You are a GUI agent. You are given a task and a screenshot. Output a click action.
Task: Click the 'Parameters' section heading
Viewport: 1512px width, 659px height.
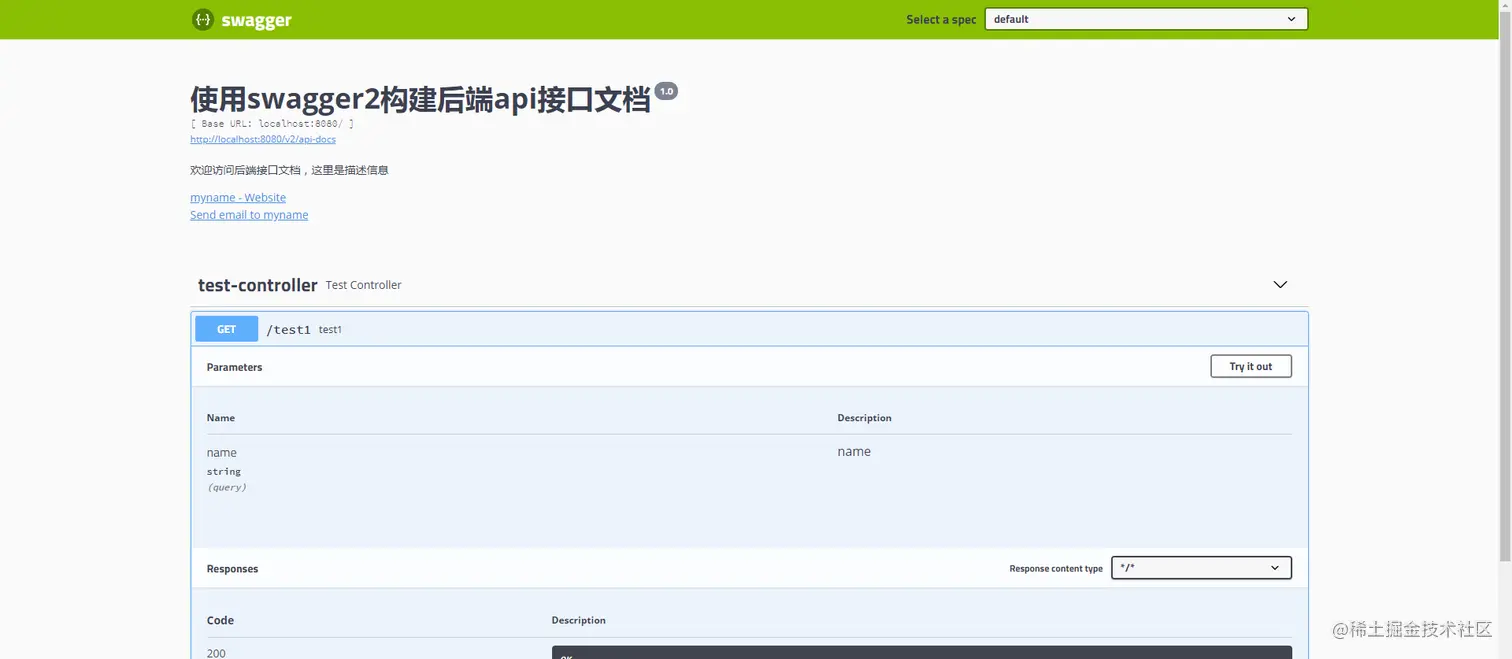(x=234, y=367)
